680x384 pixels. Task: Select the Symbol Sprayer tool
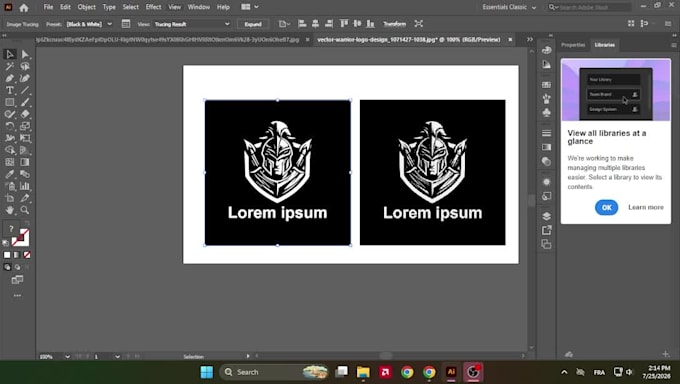point(10,186)
